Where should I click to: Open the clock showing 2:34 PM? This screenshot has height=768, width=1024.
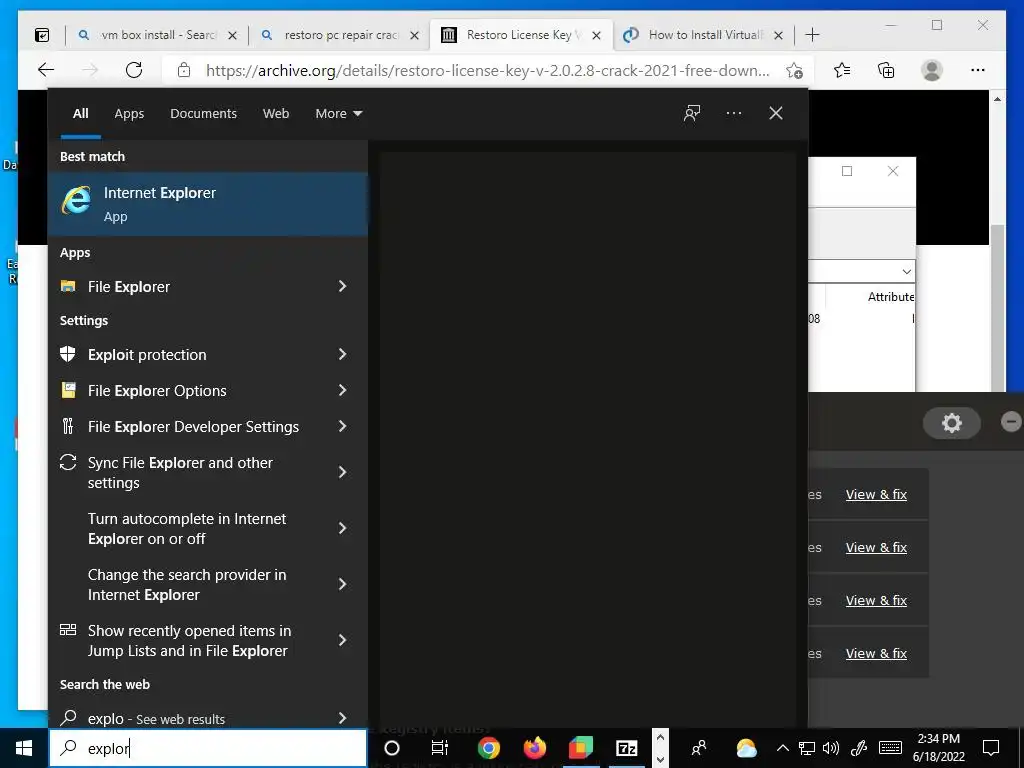938,748
